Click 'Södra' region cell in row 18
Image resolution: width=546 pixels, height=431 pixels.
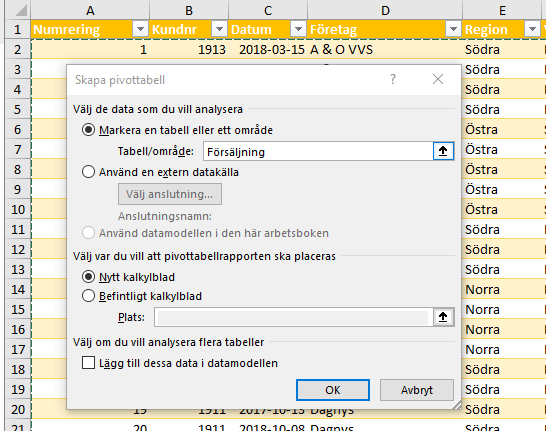point(502,369)
